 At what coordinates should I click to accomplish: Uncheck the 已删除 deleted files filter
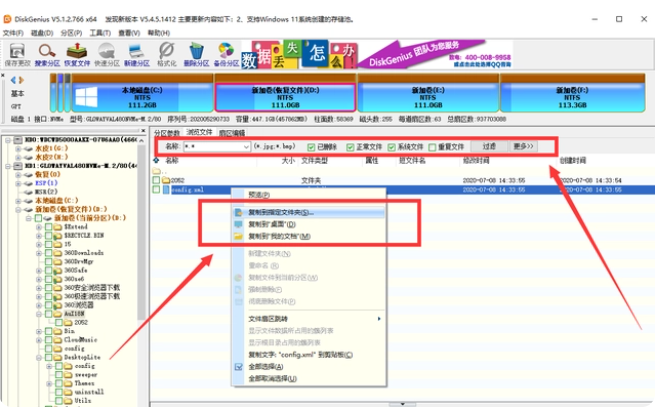coord(311,147)
